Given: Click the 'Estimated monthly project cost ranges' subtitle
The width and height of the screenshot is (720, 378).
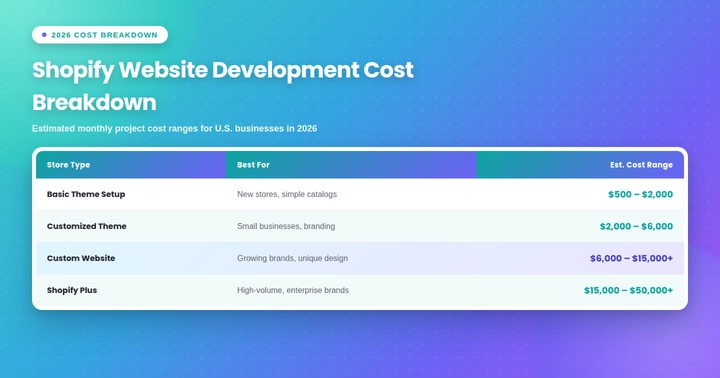Looking at the screenshot, I should pos(174,129).
